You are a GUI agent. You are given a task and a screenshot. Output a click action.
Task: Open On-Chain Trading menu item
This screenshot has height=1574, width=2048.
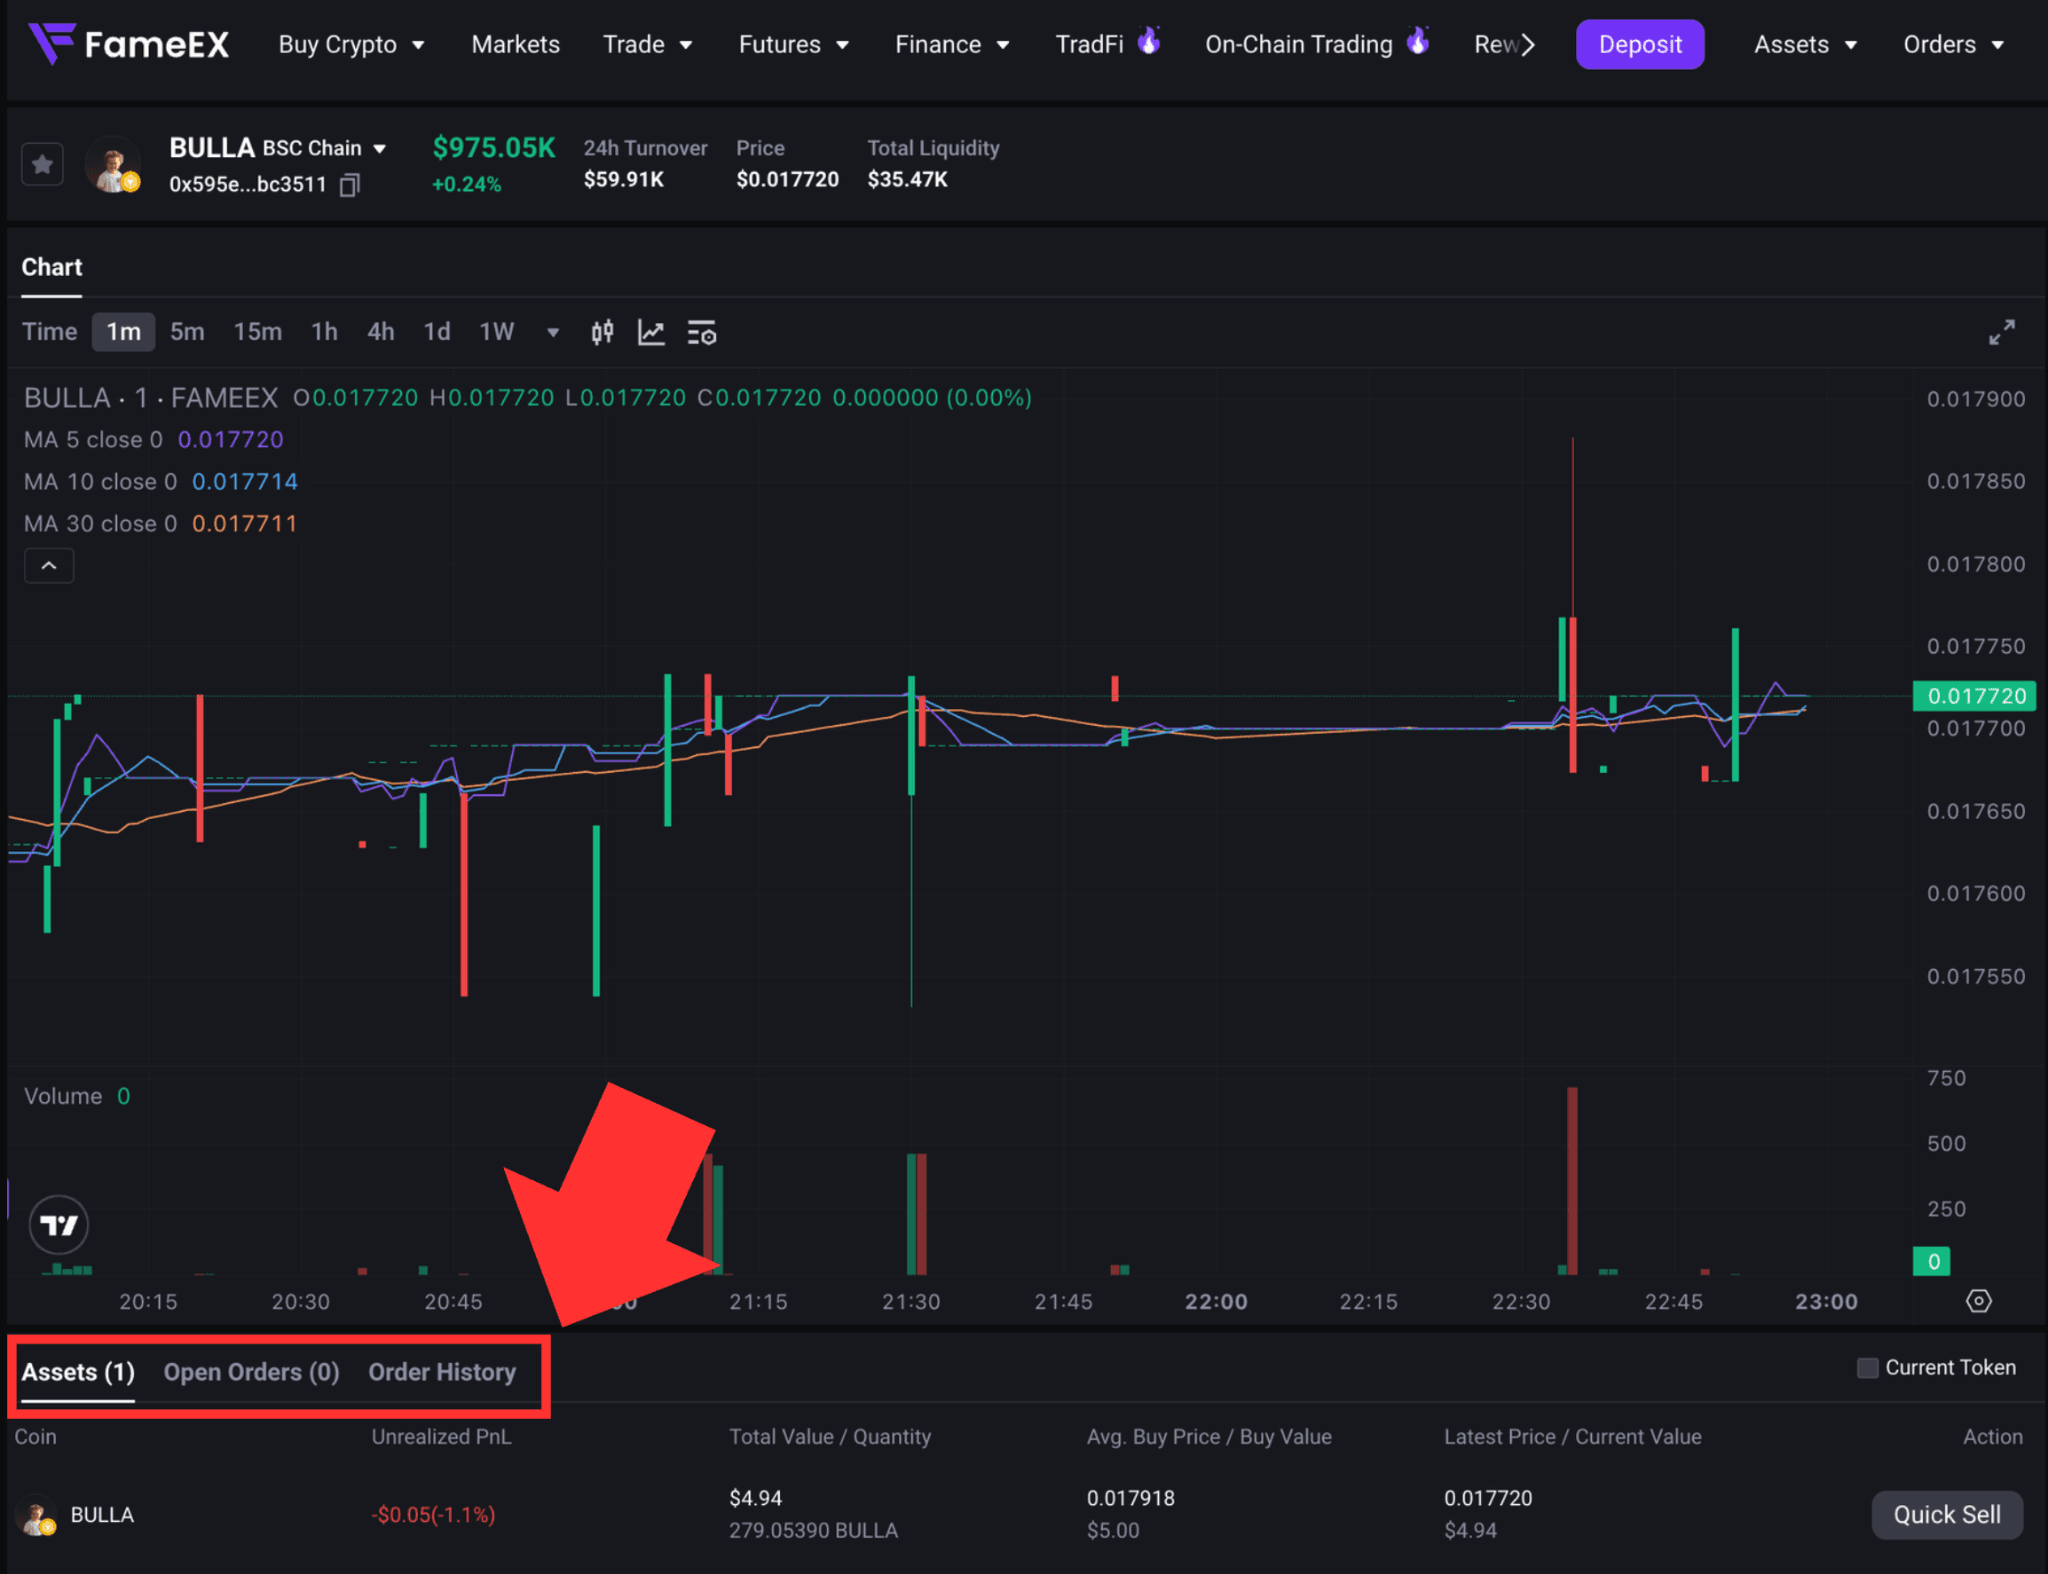tap(1298, 44)
